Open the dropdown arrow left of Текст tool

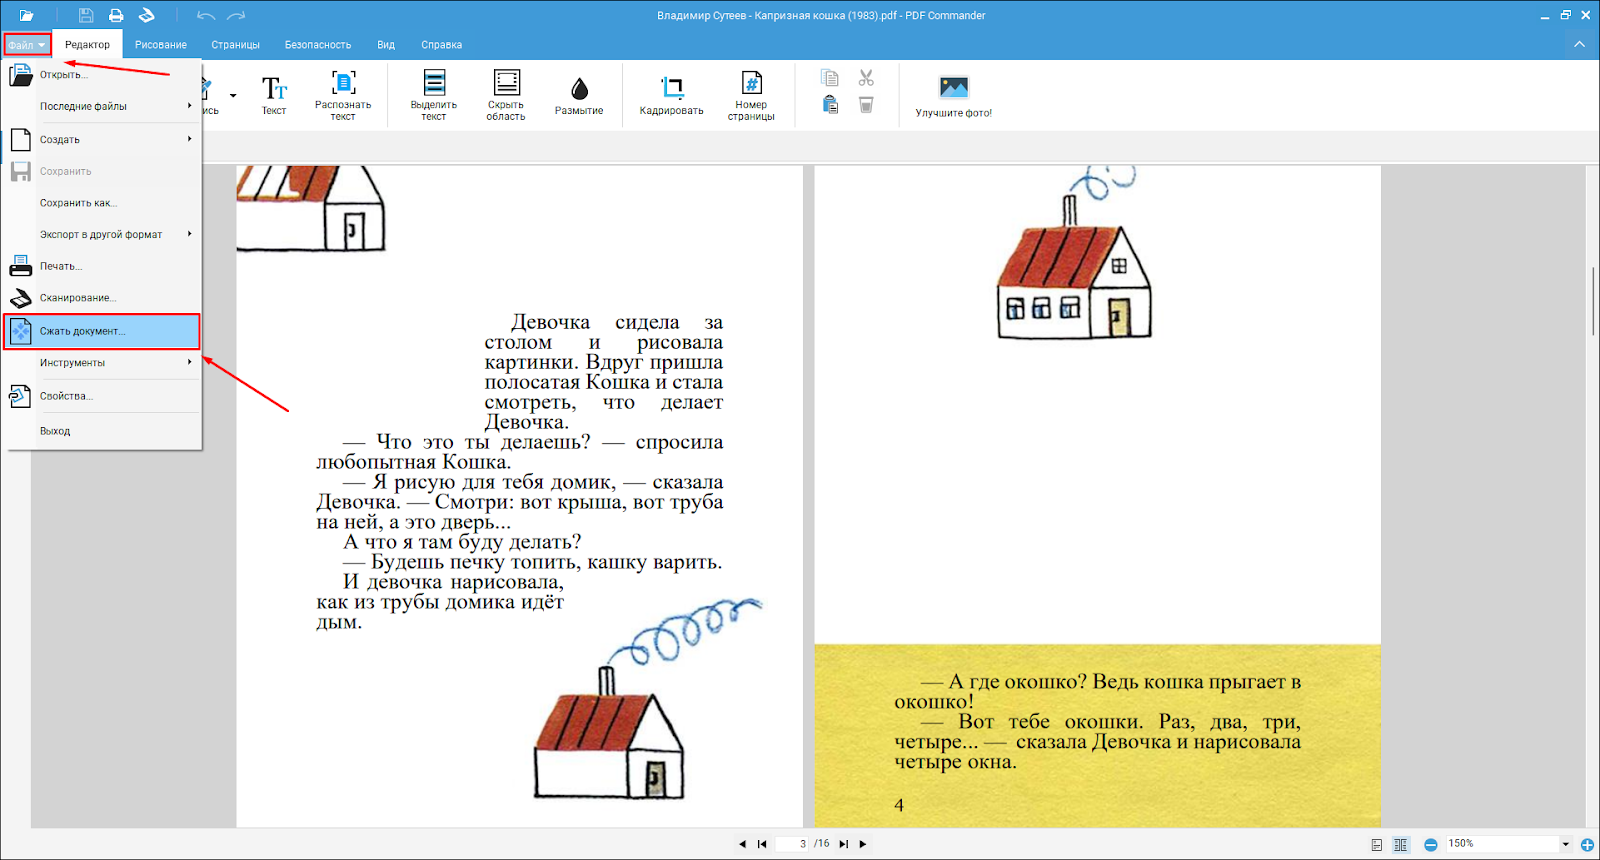[x=233, y=96]
